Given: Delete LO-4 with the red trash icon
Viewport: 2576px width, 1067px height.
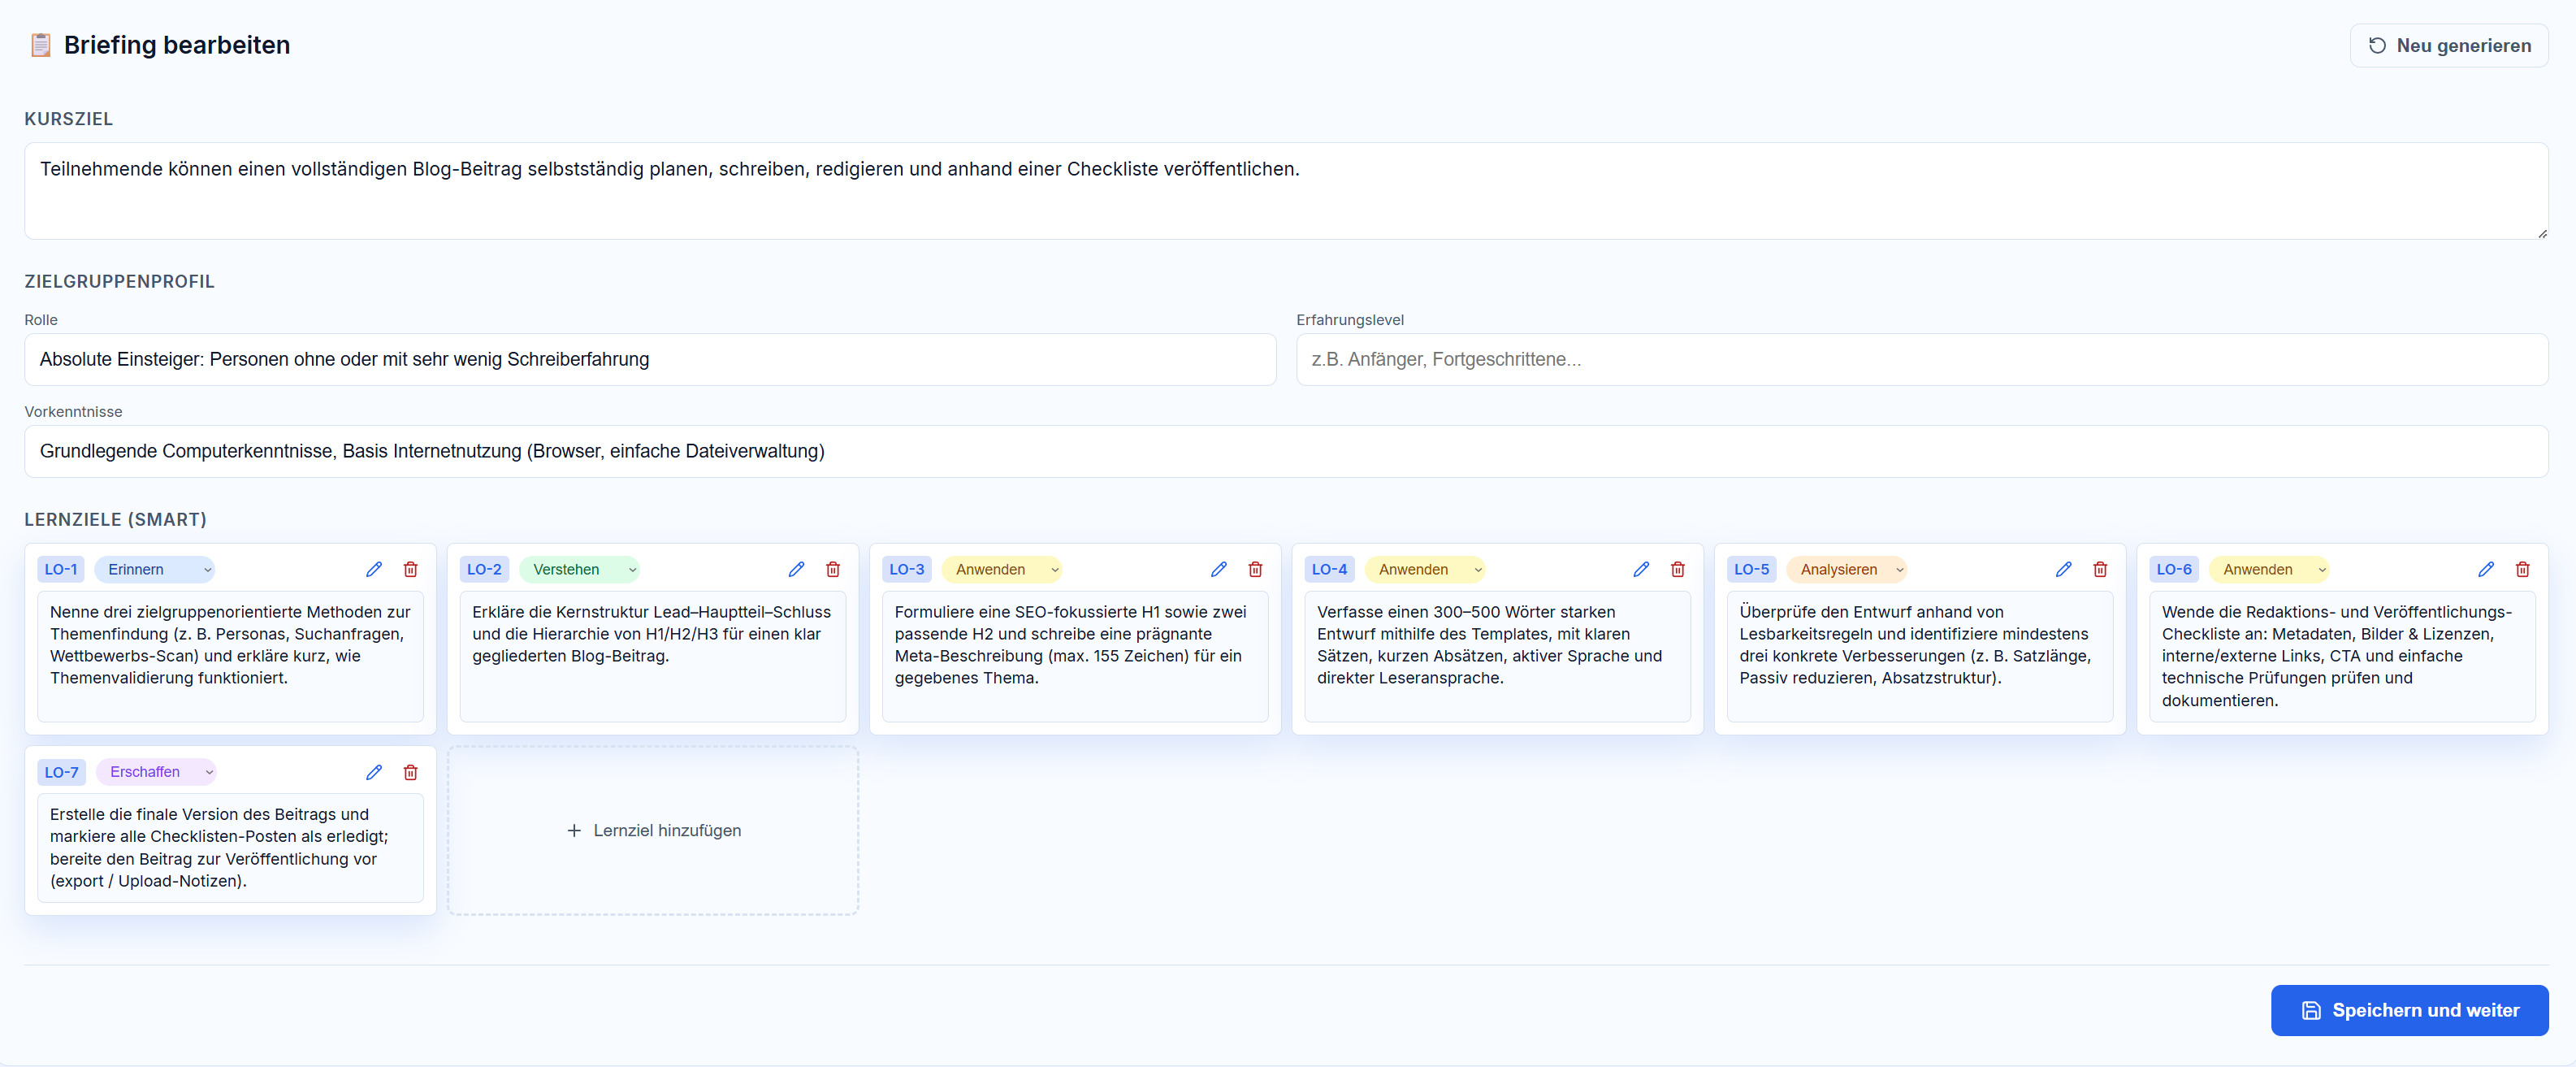Looking at the screenshot, I should pyautogui.click(x=1678, y=569).
